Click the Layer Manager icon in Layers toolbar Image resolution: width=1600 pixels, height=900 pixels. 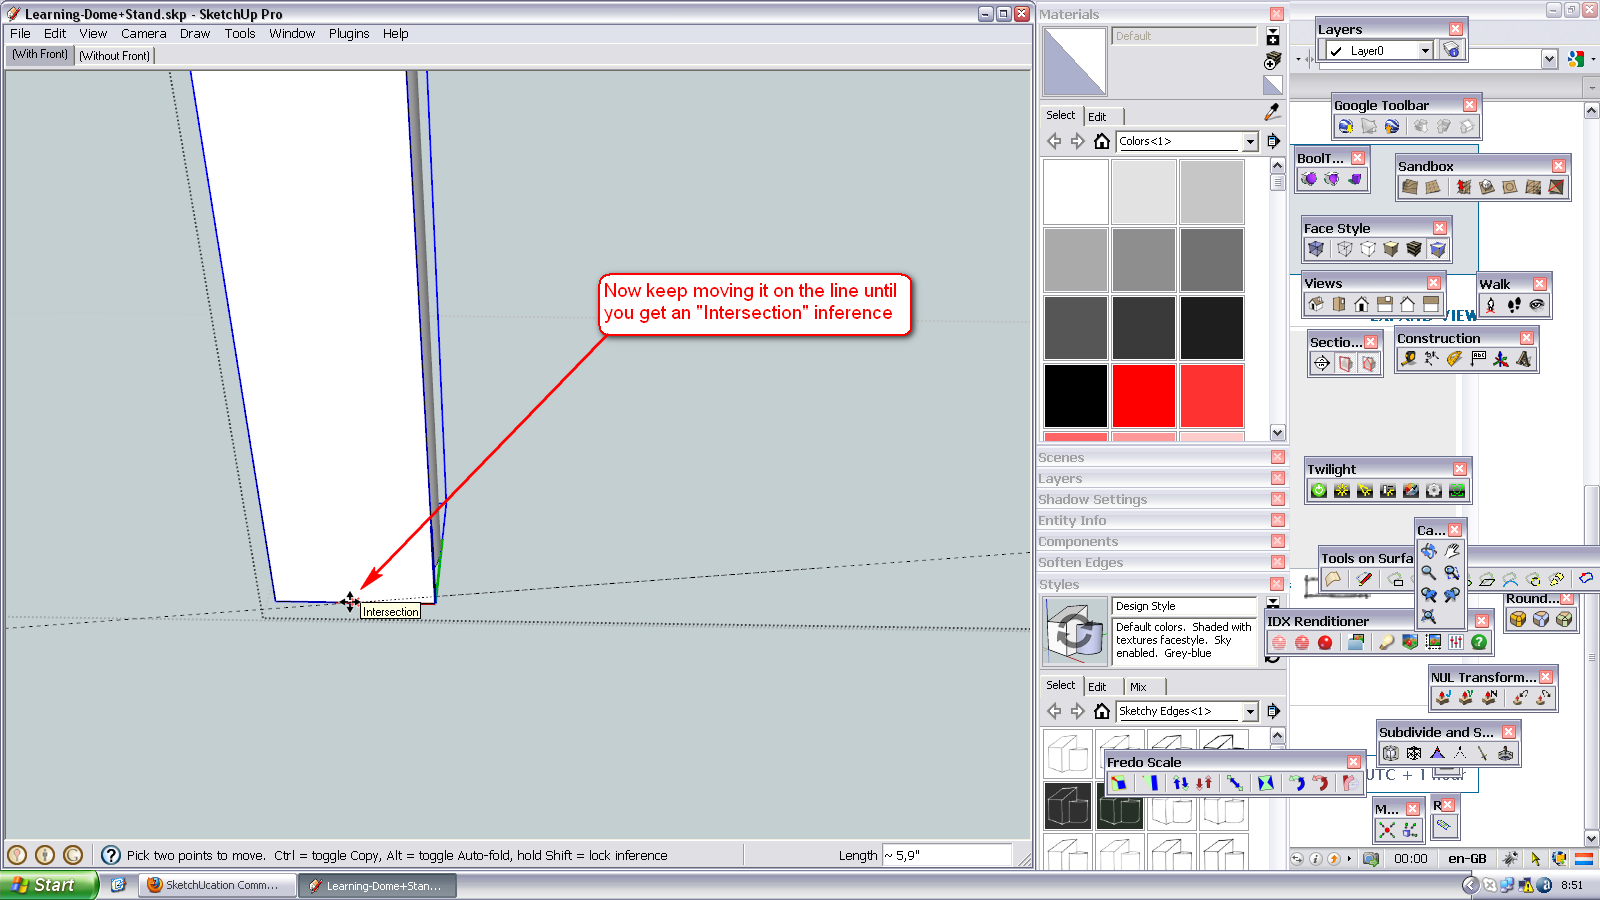(1451, 50)
